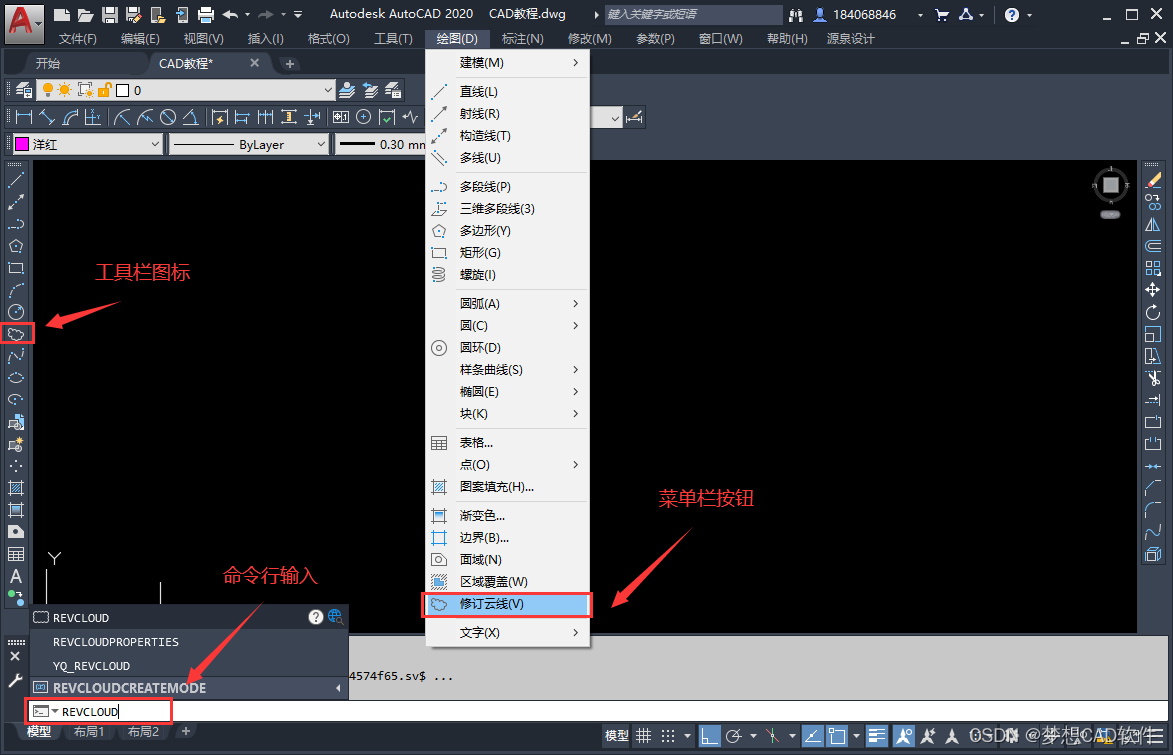Toggle grid display in status bar
The width and height of the screenshot is (1173, 755).
[643, 736]
